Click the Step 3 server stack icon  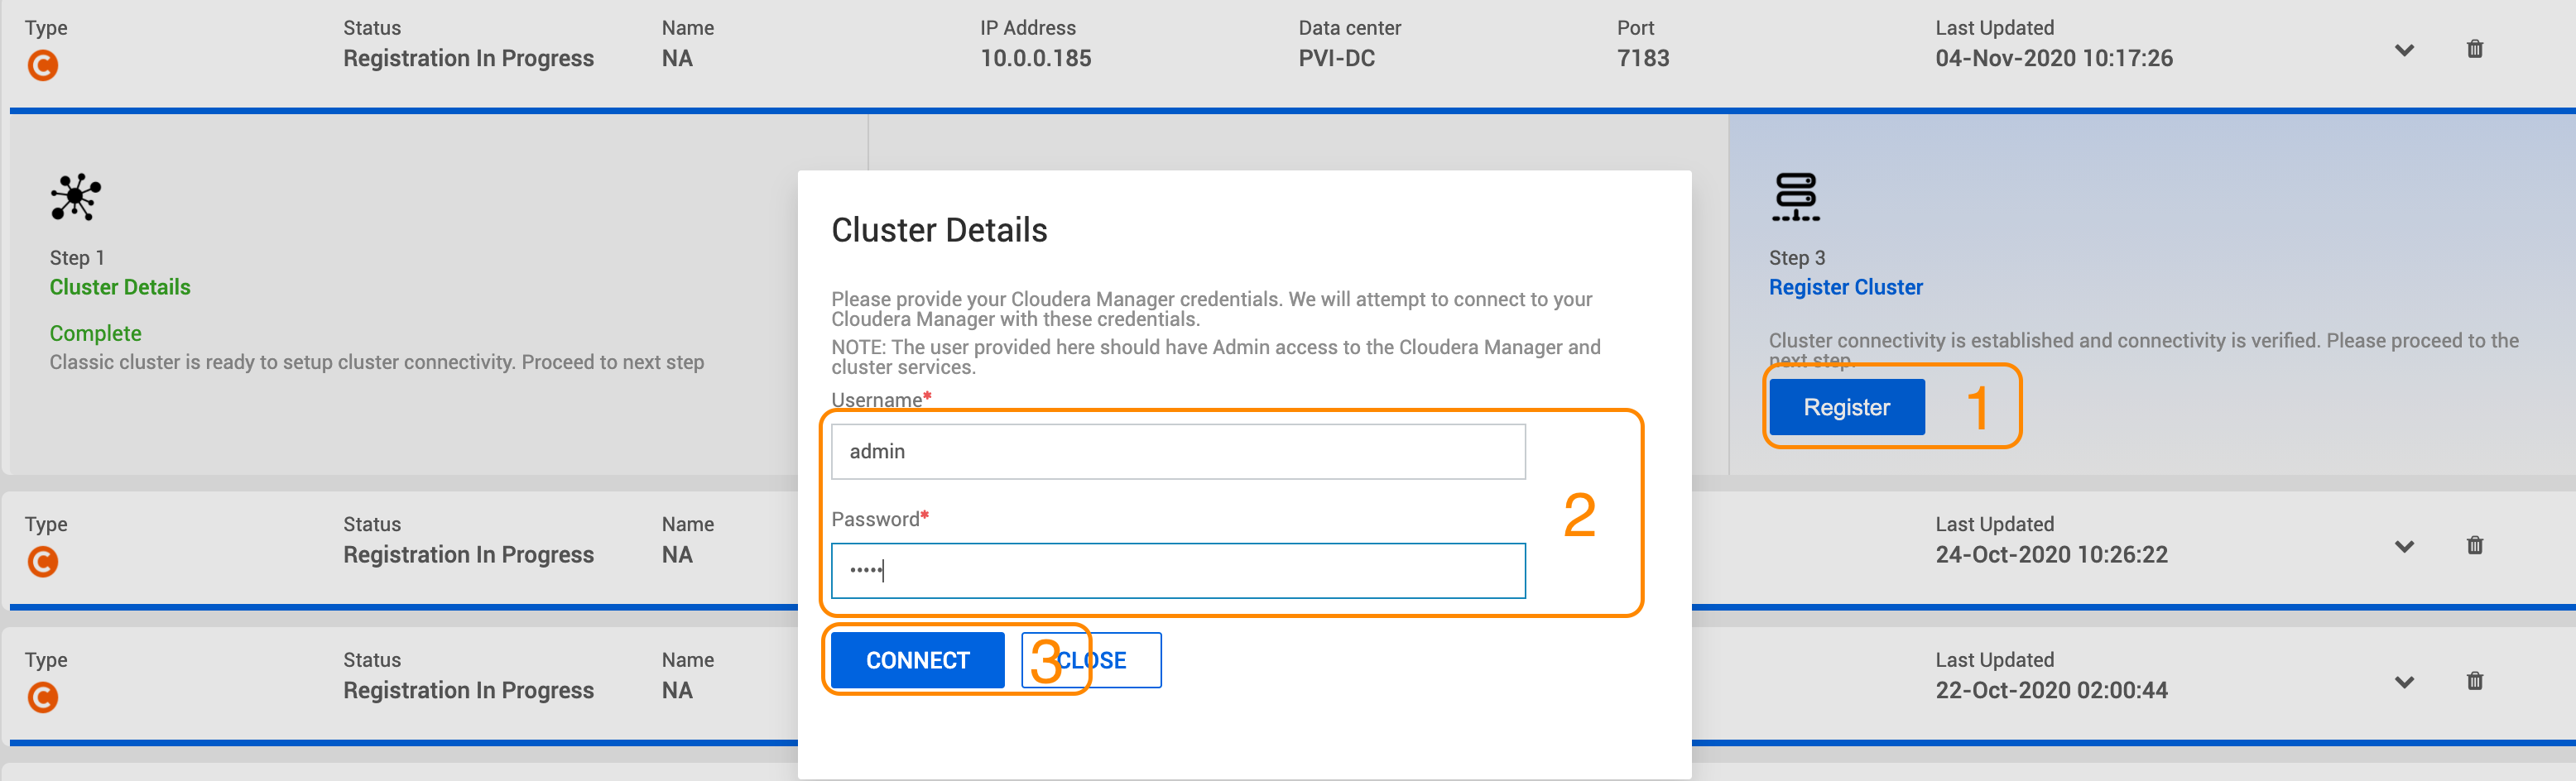pyautogui.click(x=1795, y=197)
